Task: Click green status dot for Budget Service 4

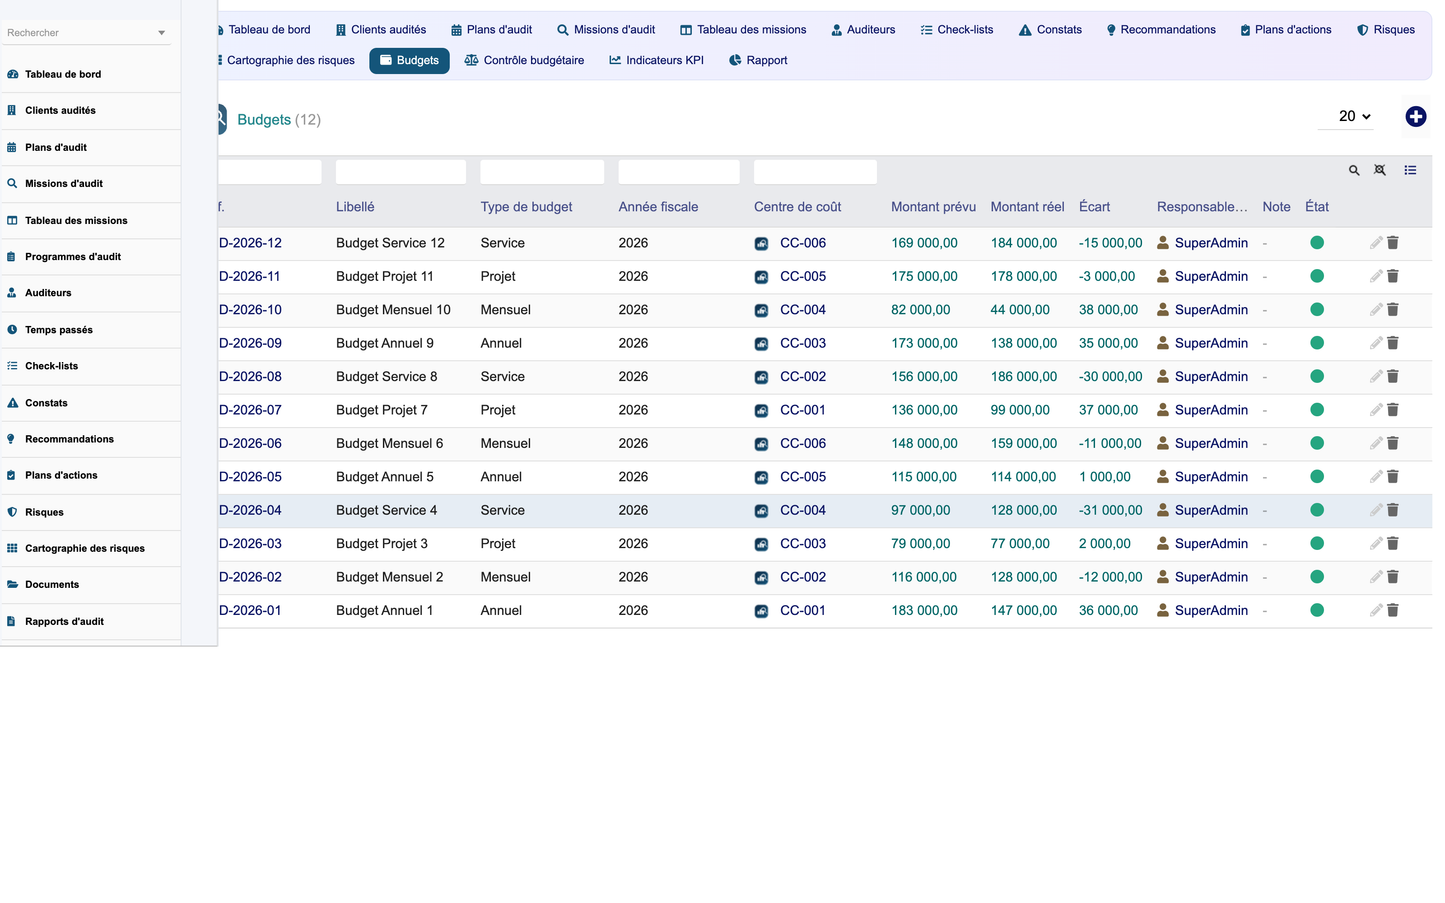Action: point(1317,510)
